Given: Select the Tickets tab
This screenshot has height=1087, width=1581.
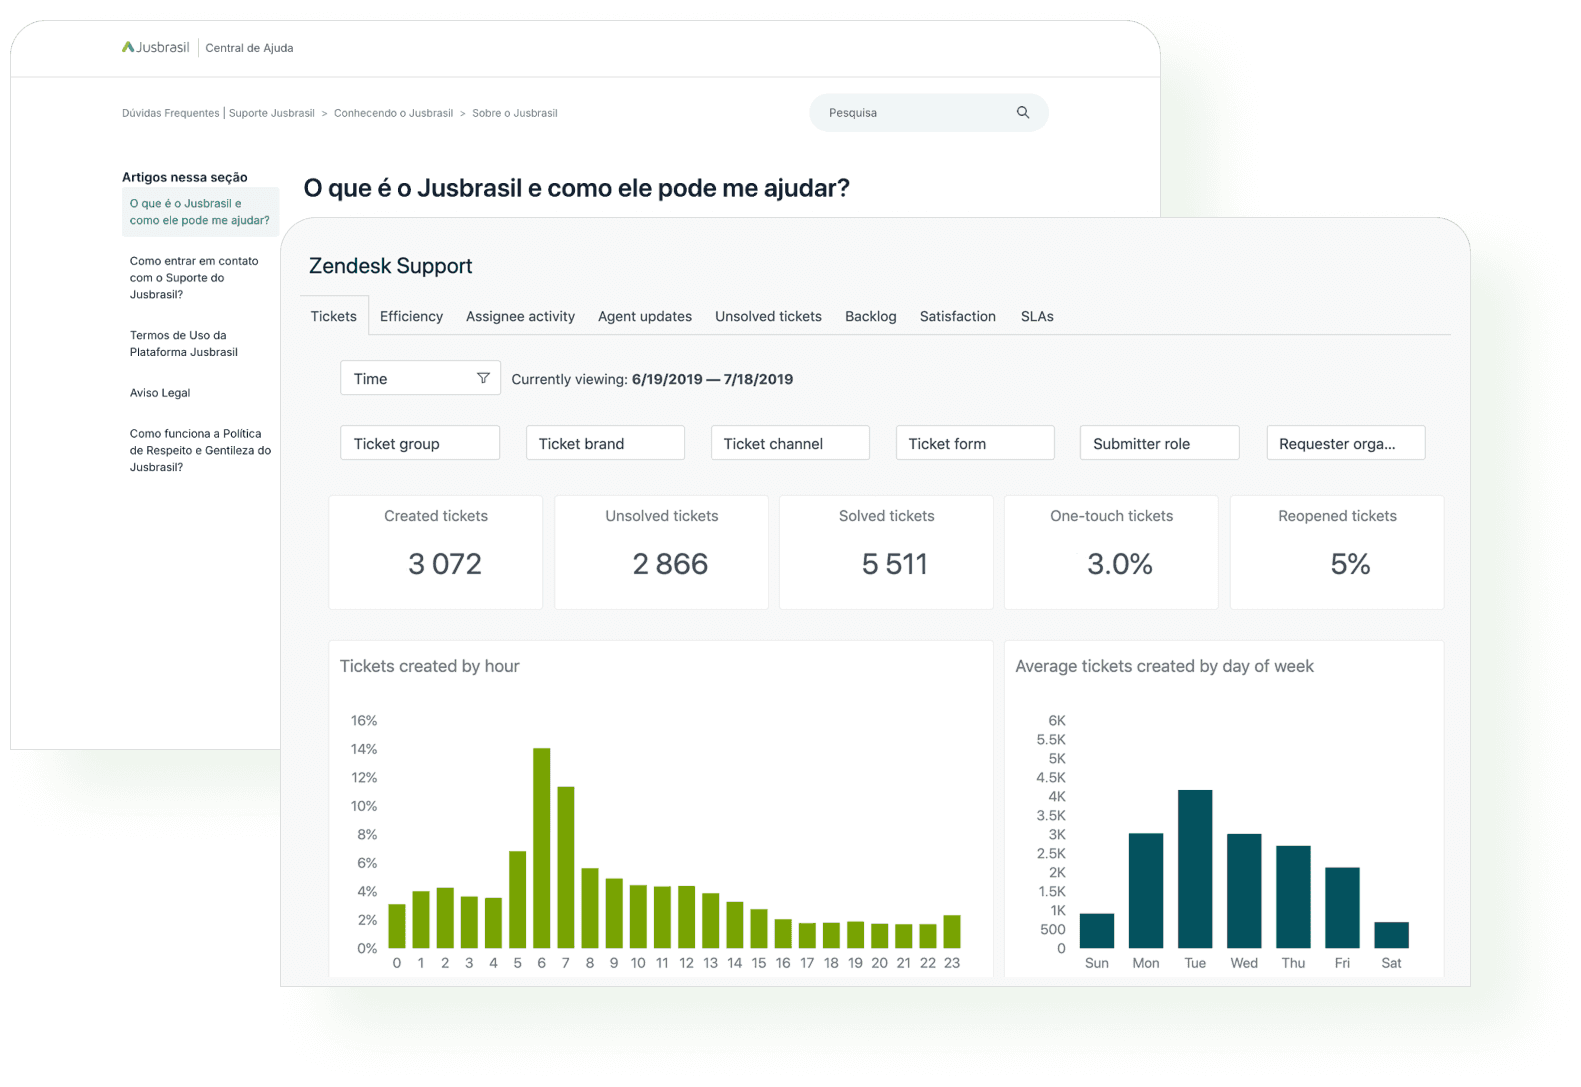Looking at the screenshot, I should (x=334, y=316).
